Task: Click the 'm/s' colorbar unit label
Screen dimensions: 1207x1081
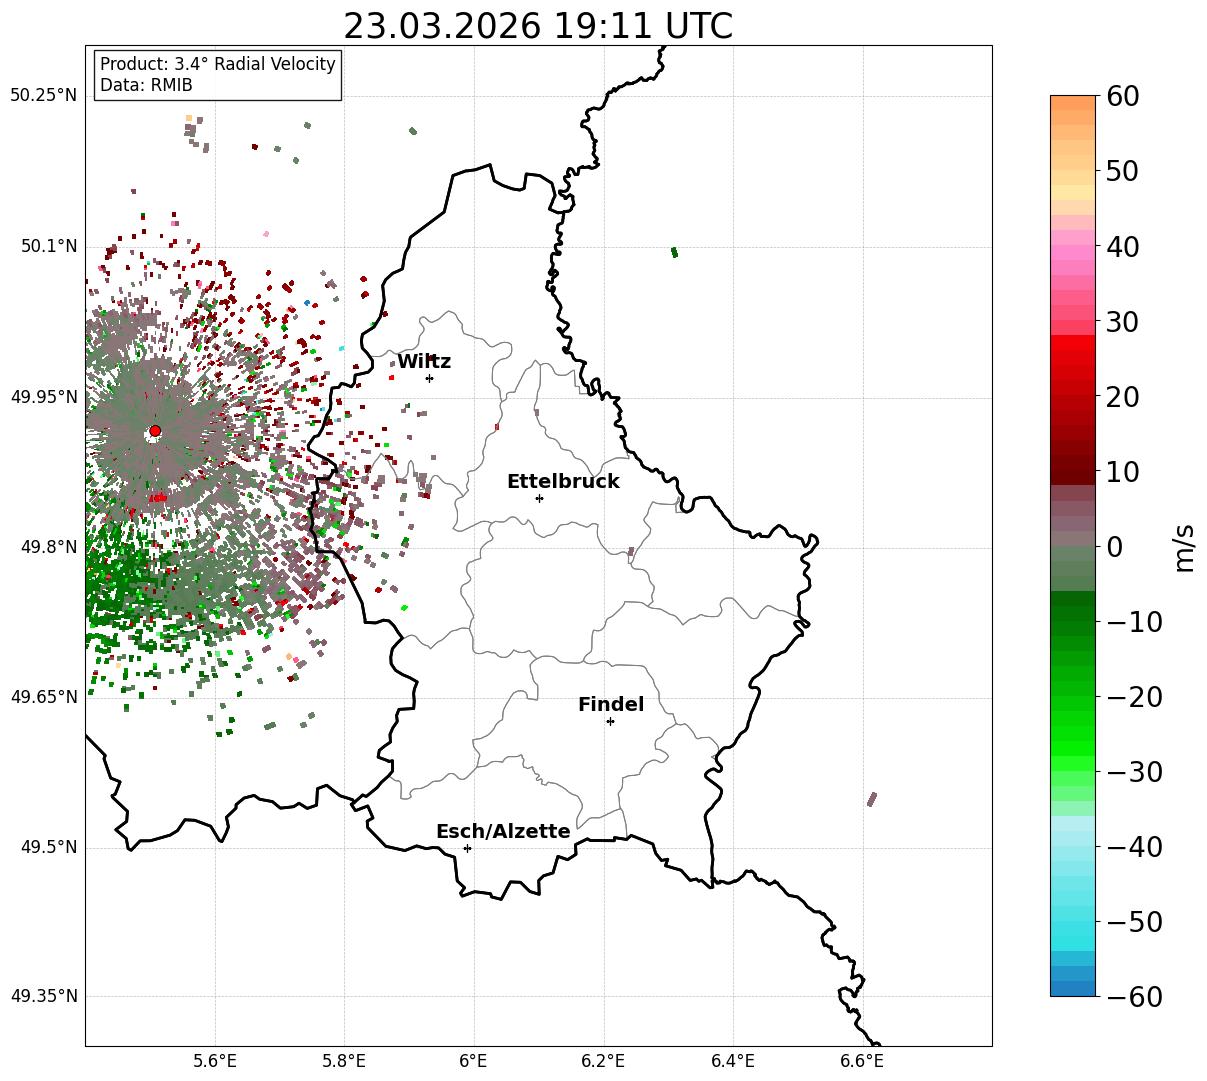Action: [1185, 547]
